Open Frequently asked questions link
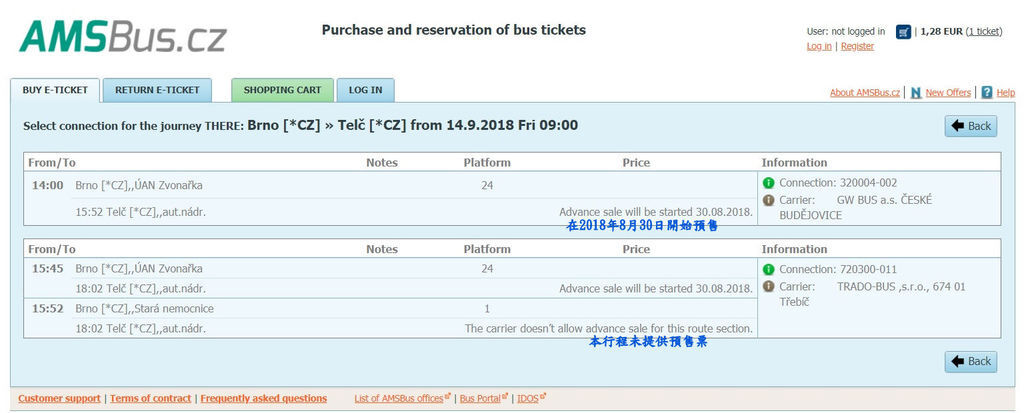The width and height of the screenshot is (1024, 413). point(263,398)
